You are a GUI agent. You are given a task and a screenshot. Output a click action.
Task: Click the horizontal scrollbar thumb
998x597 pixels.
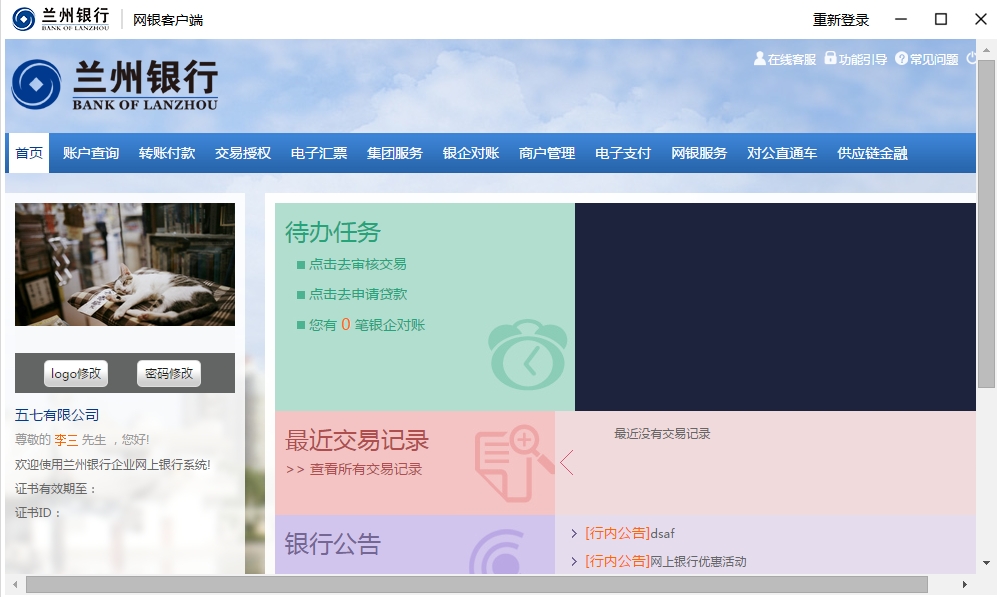click(x=477, y=584)
